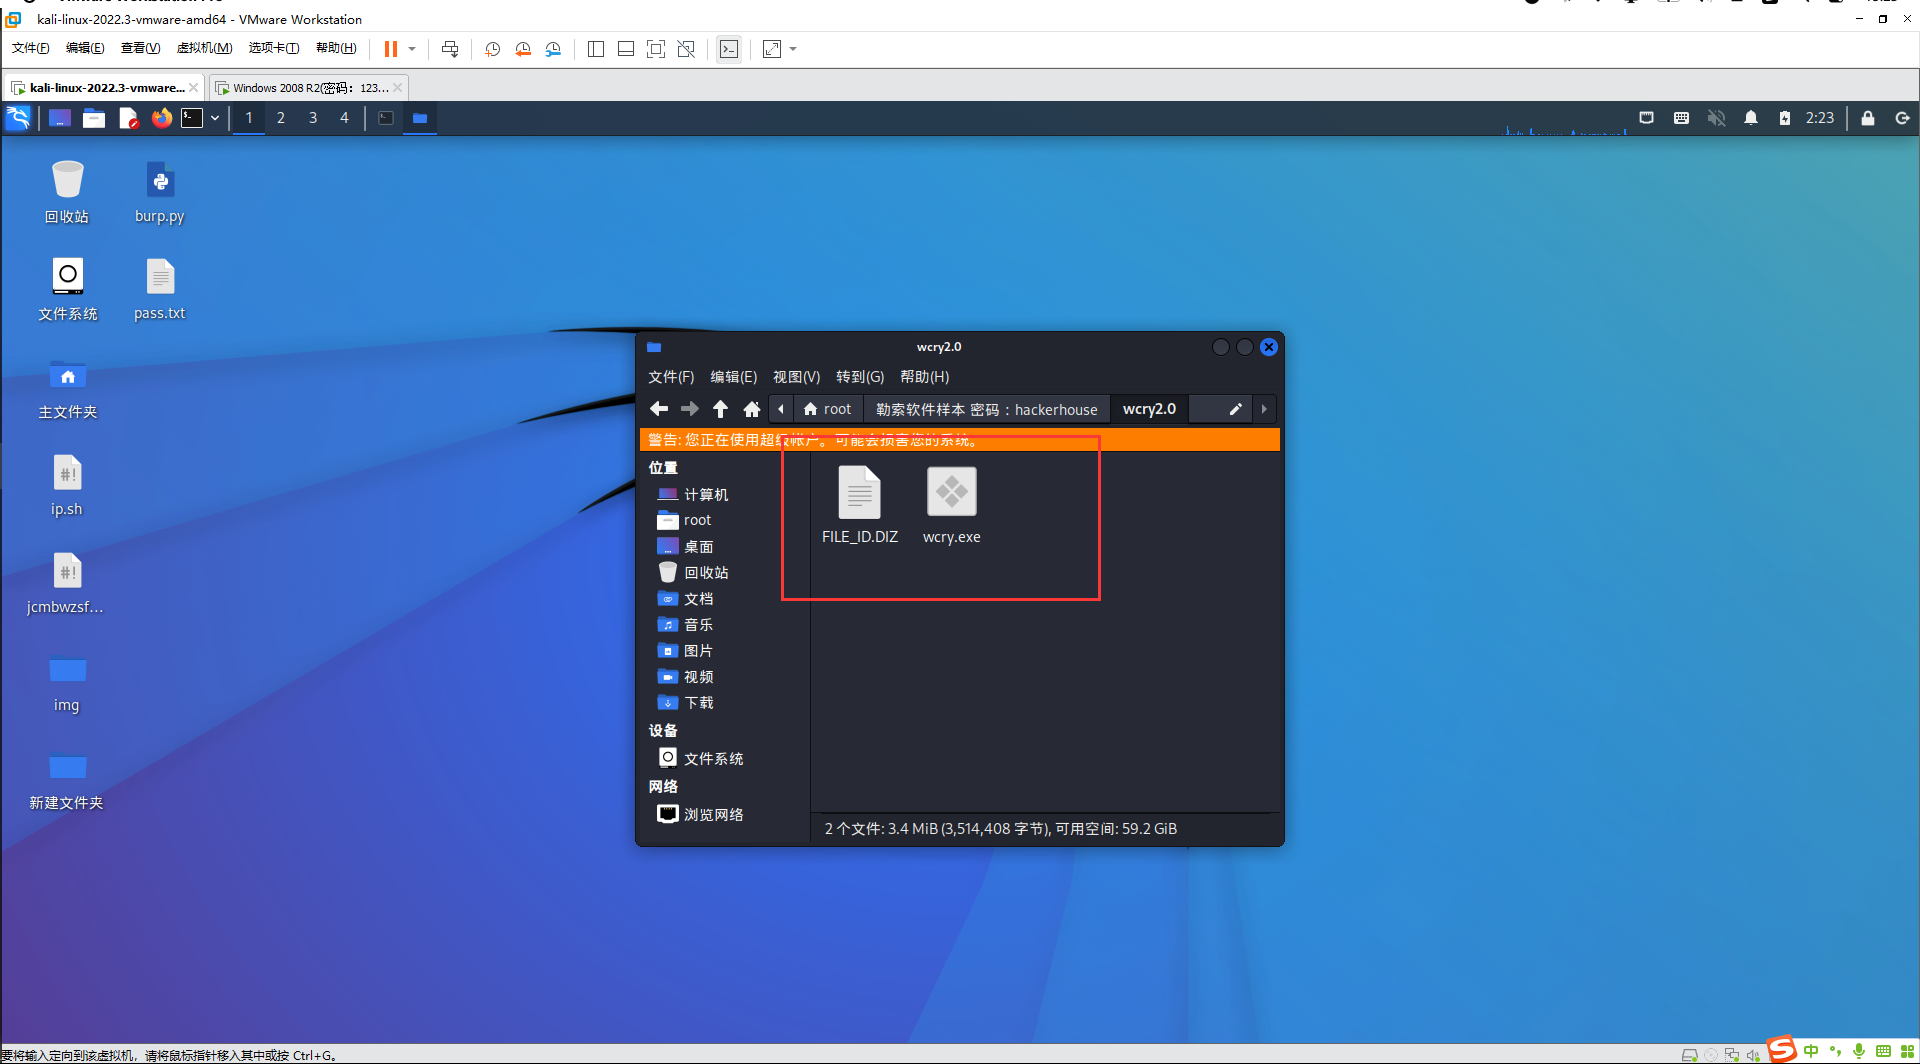This screenshot has width=1920, height=1064.
Task: Switch to workspace 4
Action: 345,118
